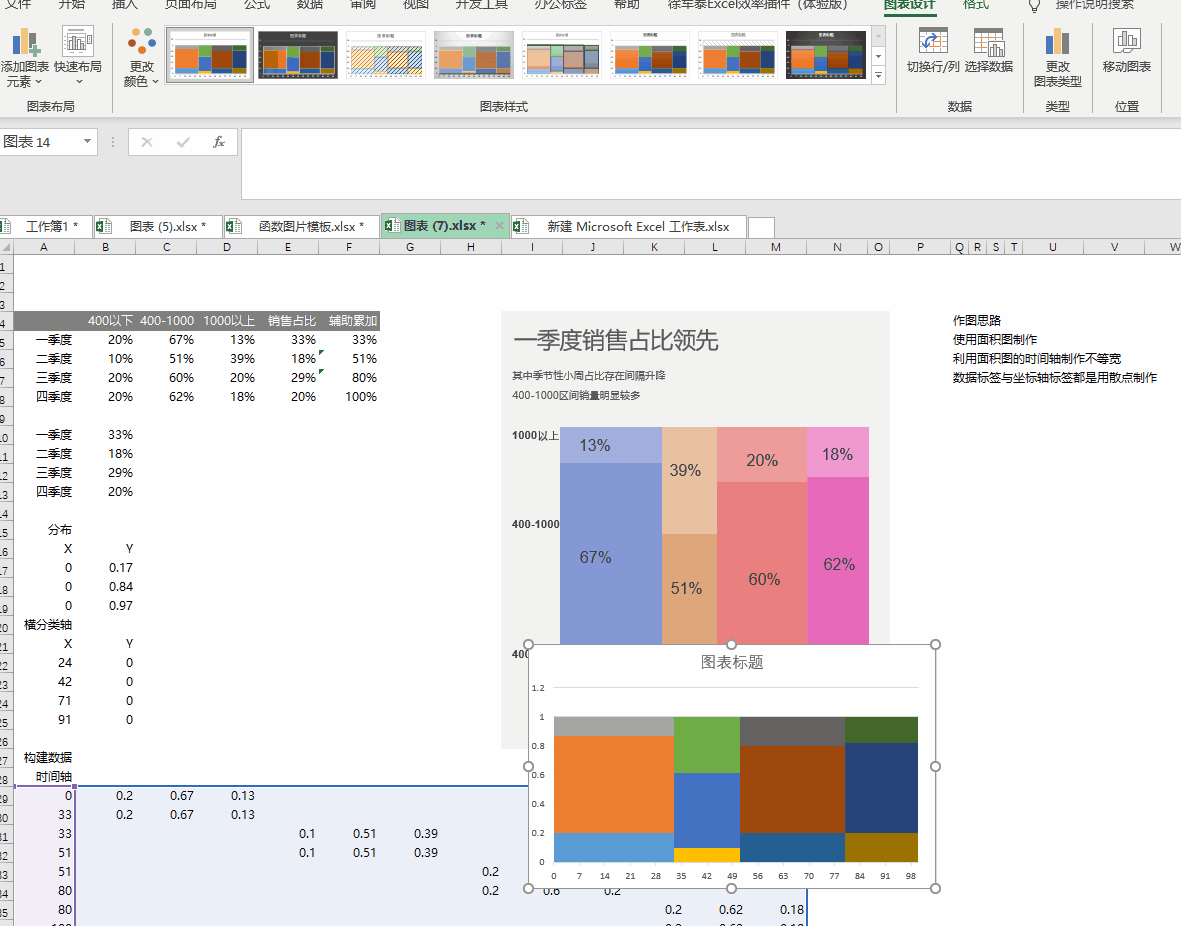Open the Format (格式) ribbon tab
The height and width of the screenshot is (926, 1181).
pyautogui.click(x=976, y=5)
